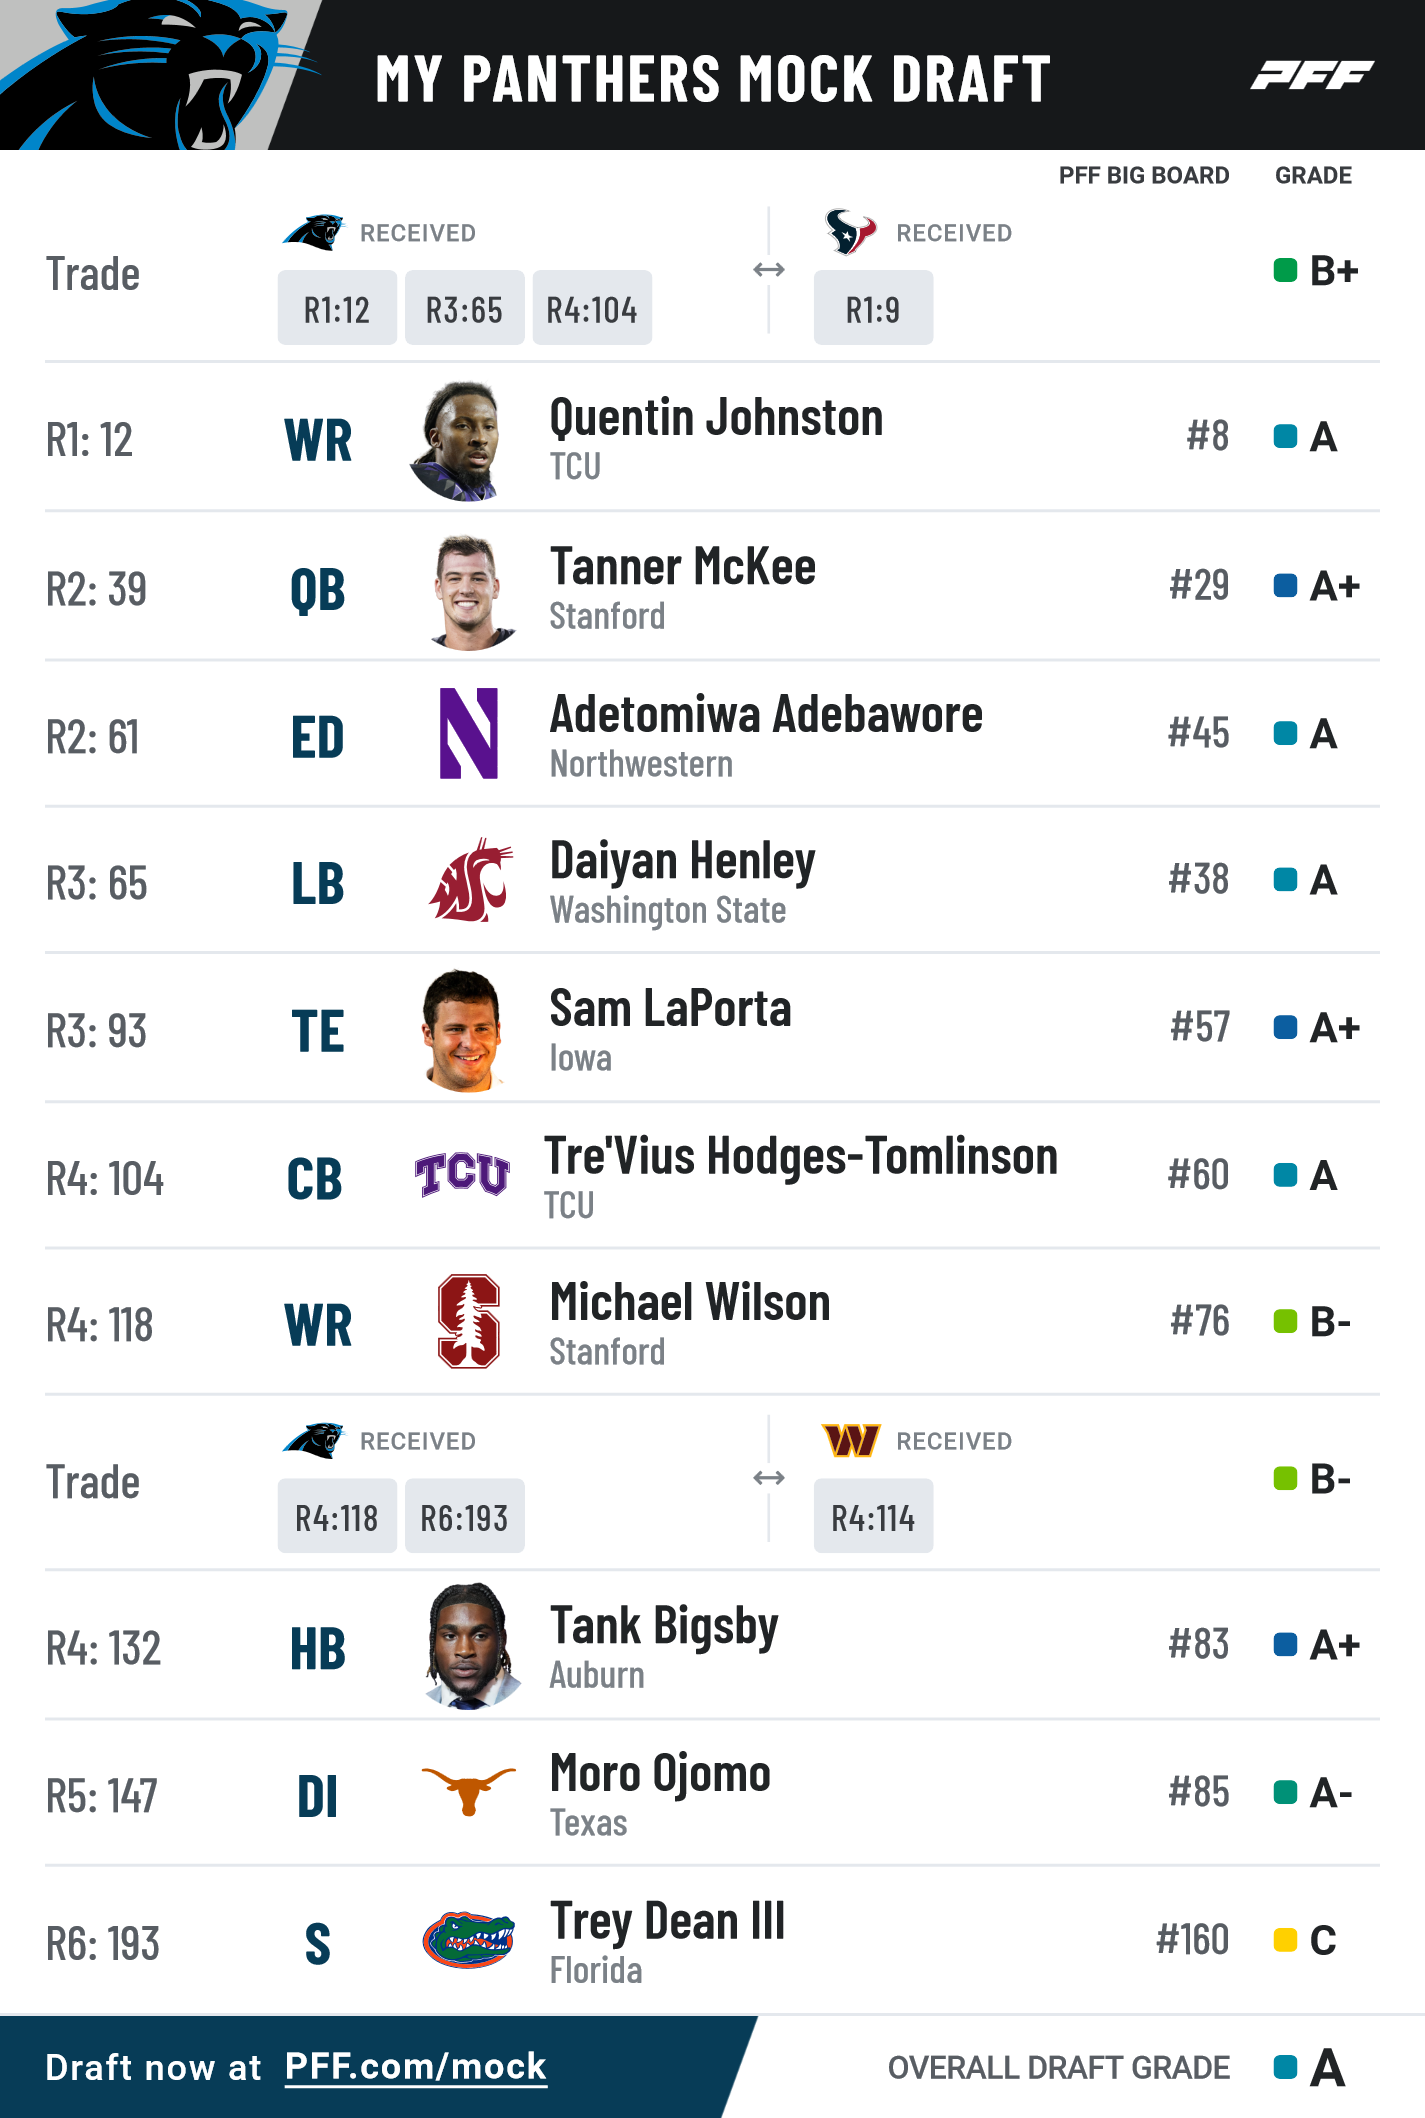1425x2118 pixels.
Task: Click the Texas Longhorns logo
Action: point(468,1790)
